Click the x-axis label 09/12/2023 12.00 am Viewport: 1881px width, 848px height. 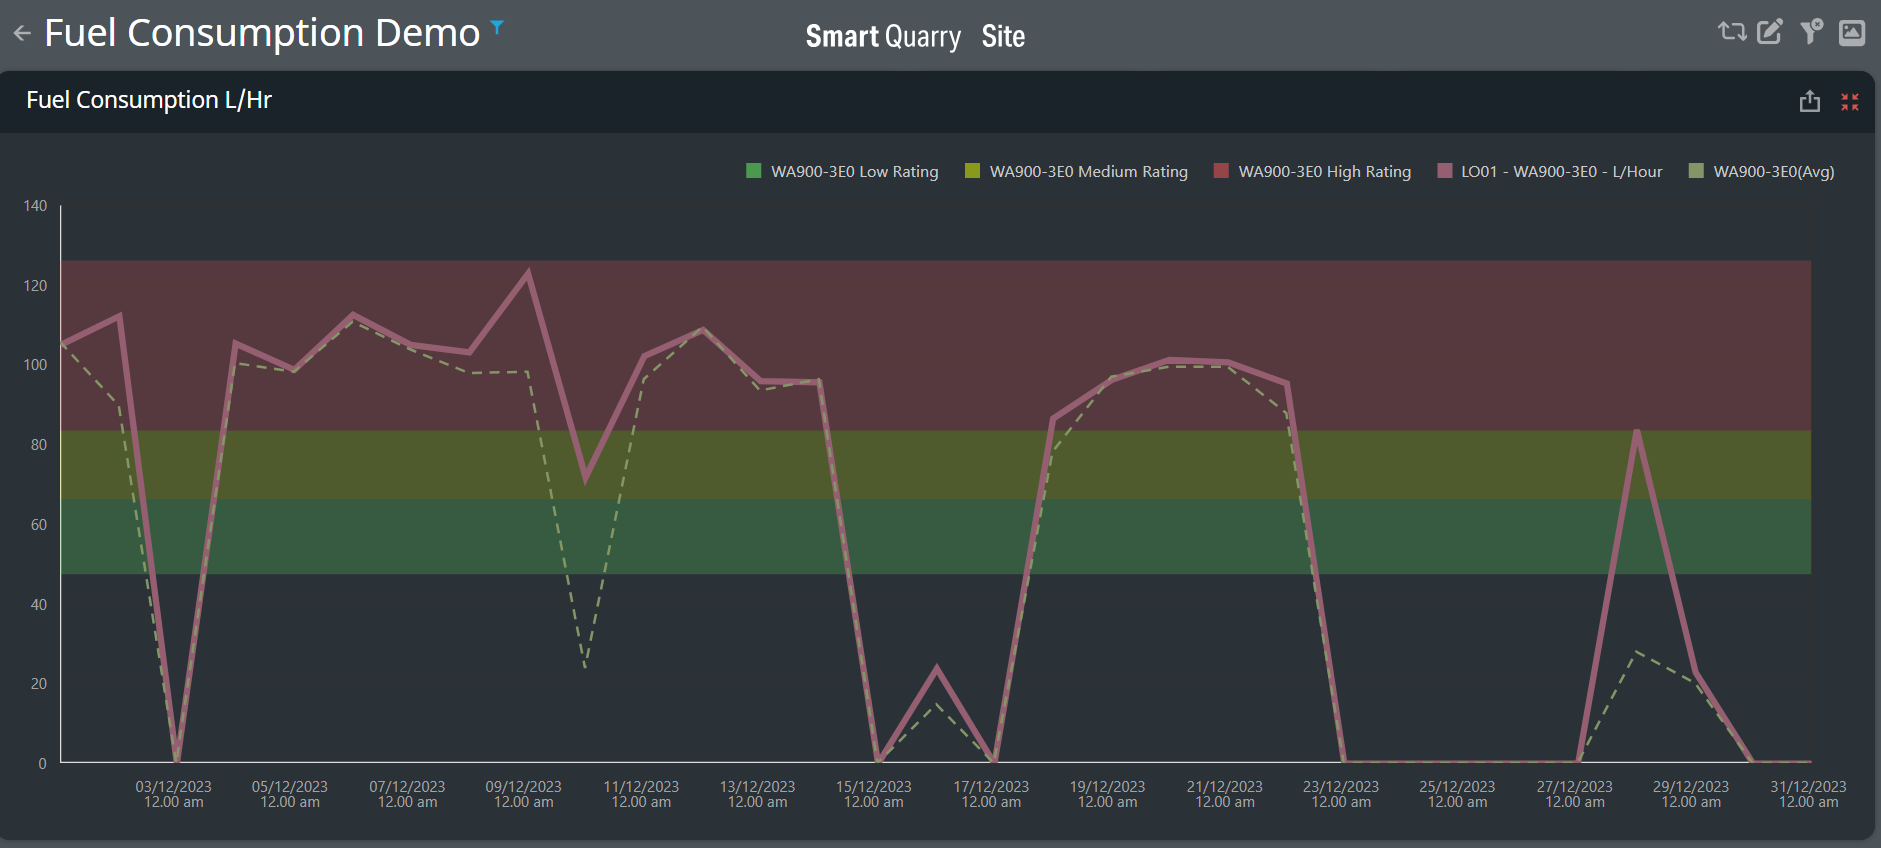click(x=524, y=794)
